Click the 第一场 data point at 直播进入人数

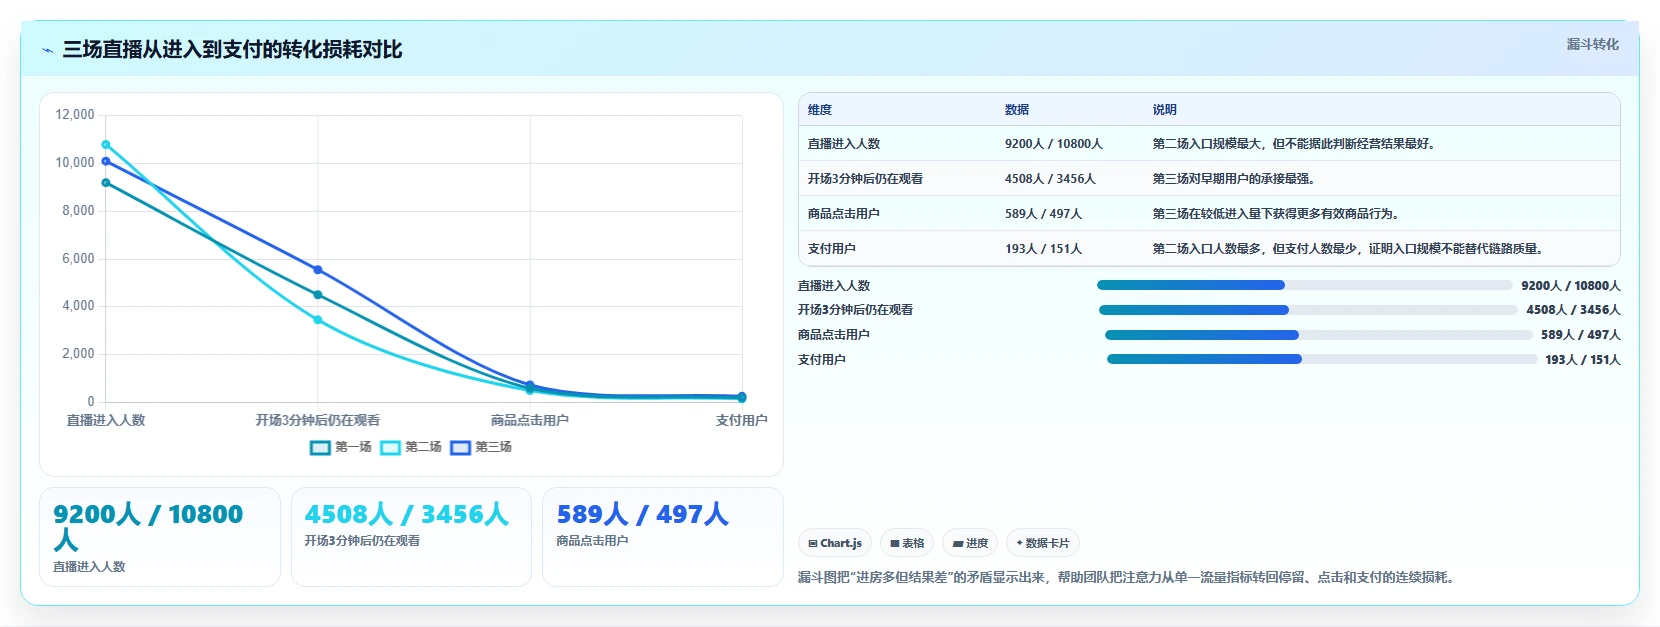[x=106, y=183]
